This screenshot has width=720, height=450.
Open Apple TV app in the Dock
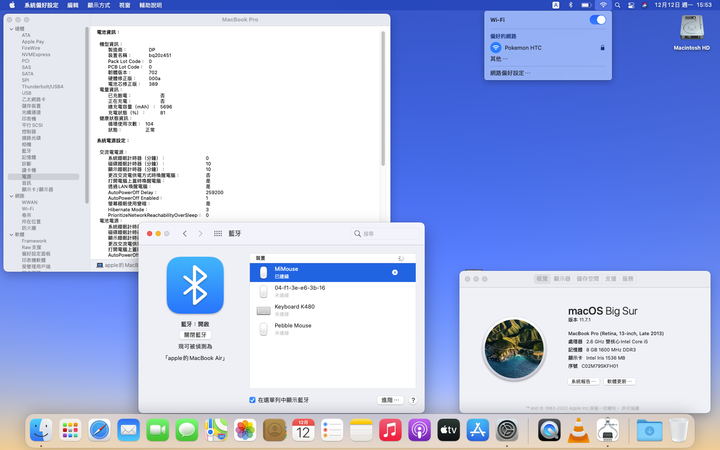(x=449, y=430)
